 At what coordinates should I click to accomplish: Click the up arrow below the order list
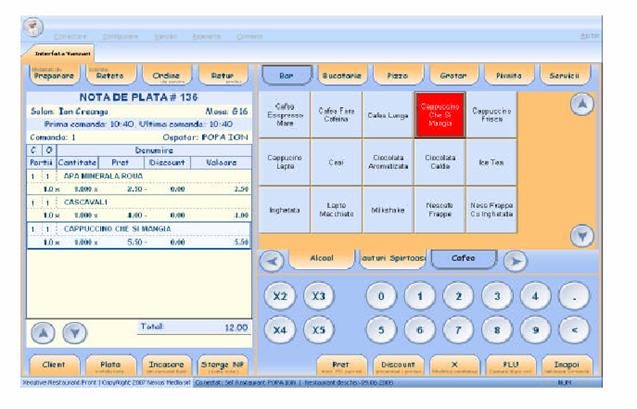44,334
